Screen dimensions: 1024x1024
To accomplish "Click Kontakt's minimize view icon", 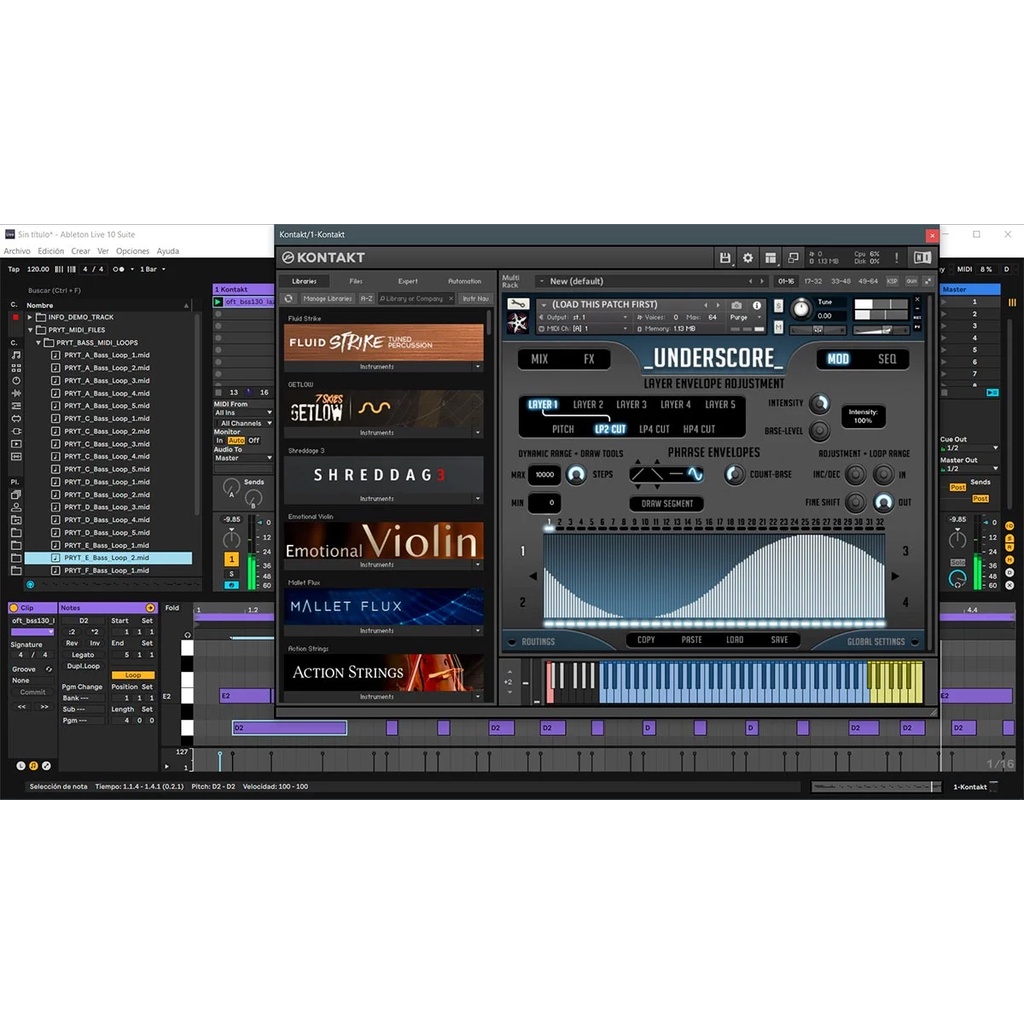I will click(x=793, y=258).
